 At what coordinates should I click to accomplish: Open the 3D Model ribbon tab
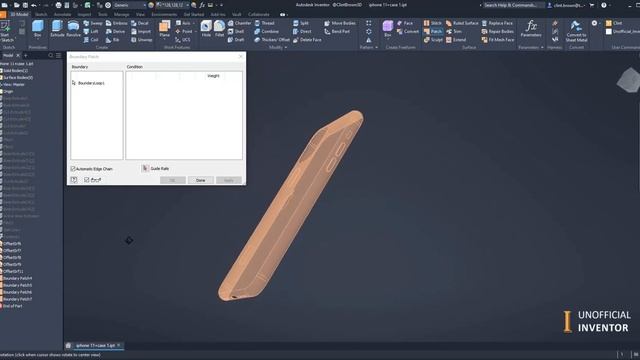19,14
